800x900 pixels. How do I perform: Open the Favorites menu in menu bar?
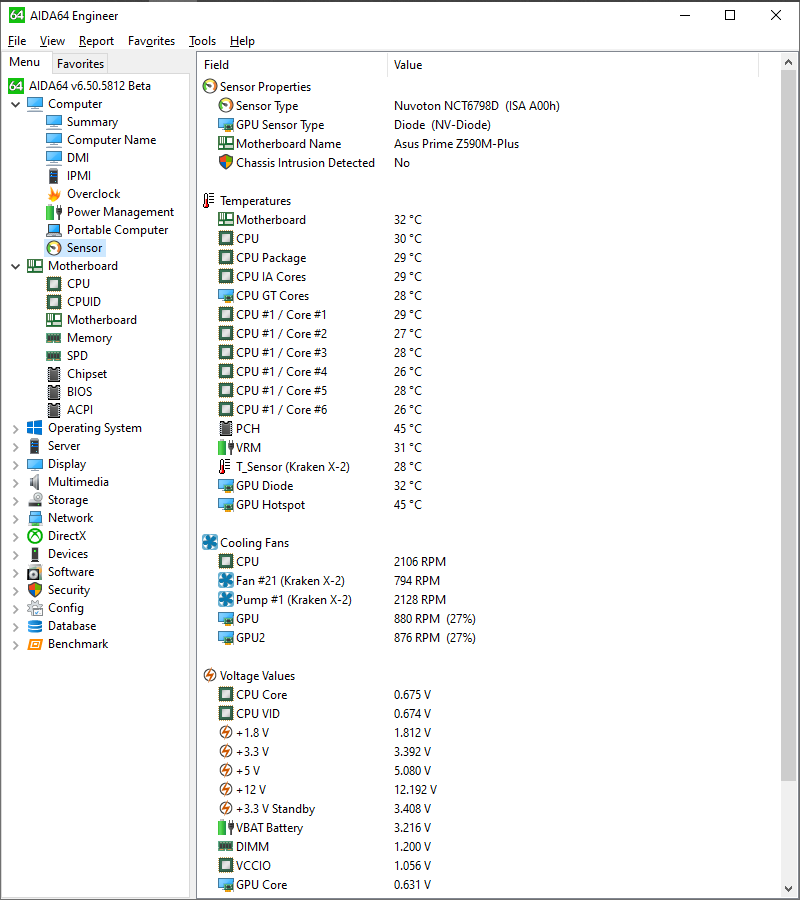point(152,41)
